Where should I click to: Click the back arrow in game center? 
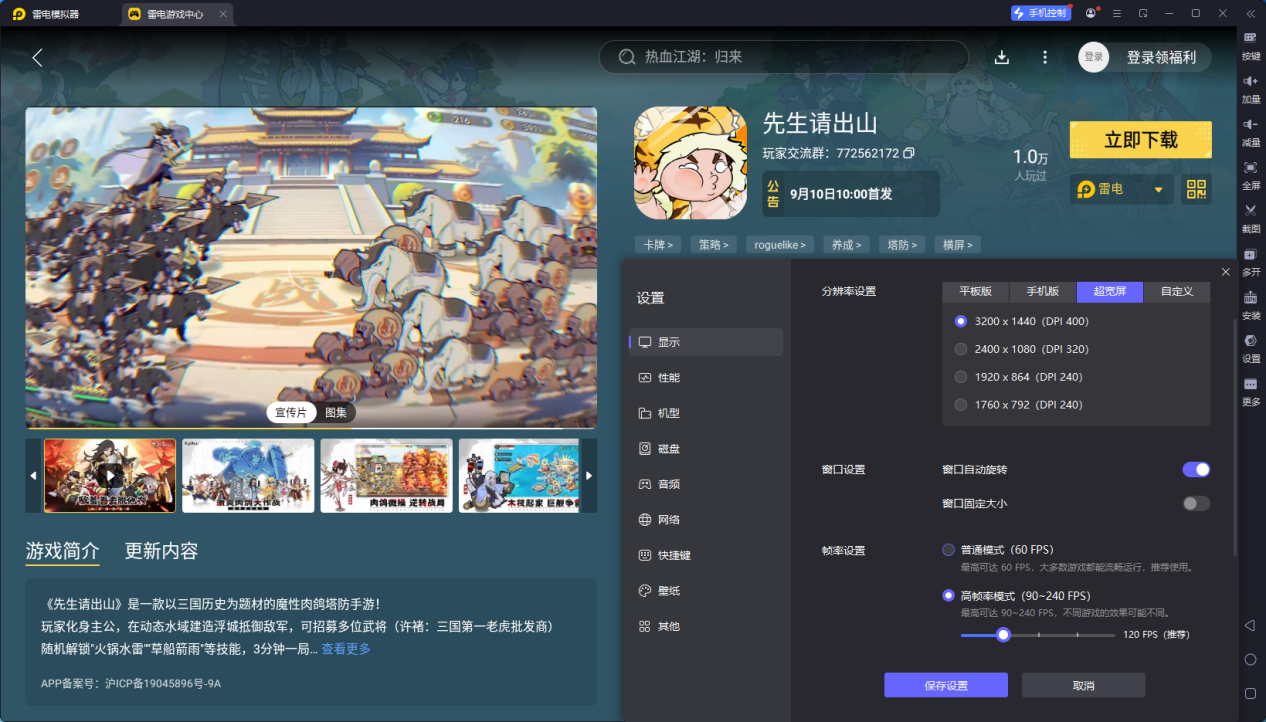37,57
